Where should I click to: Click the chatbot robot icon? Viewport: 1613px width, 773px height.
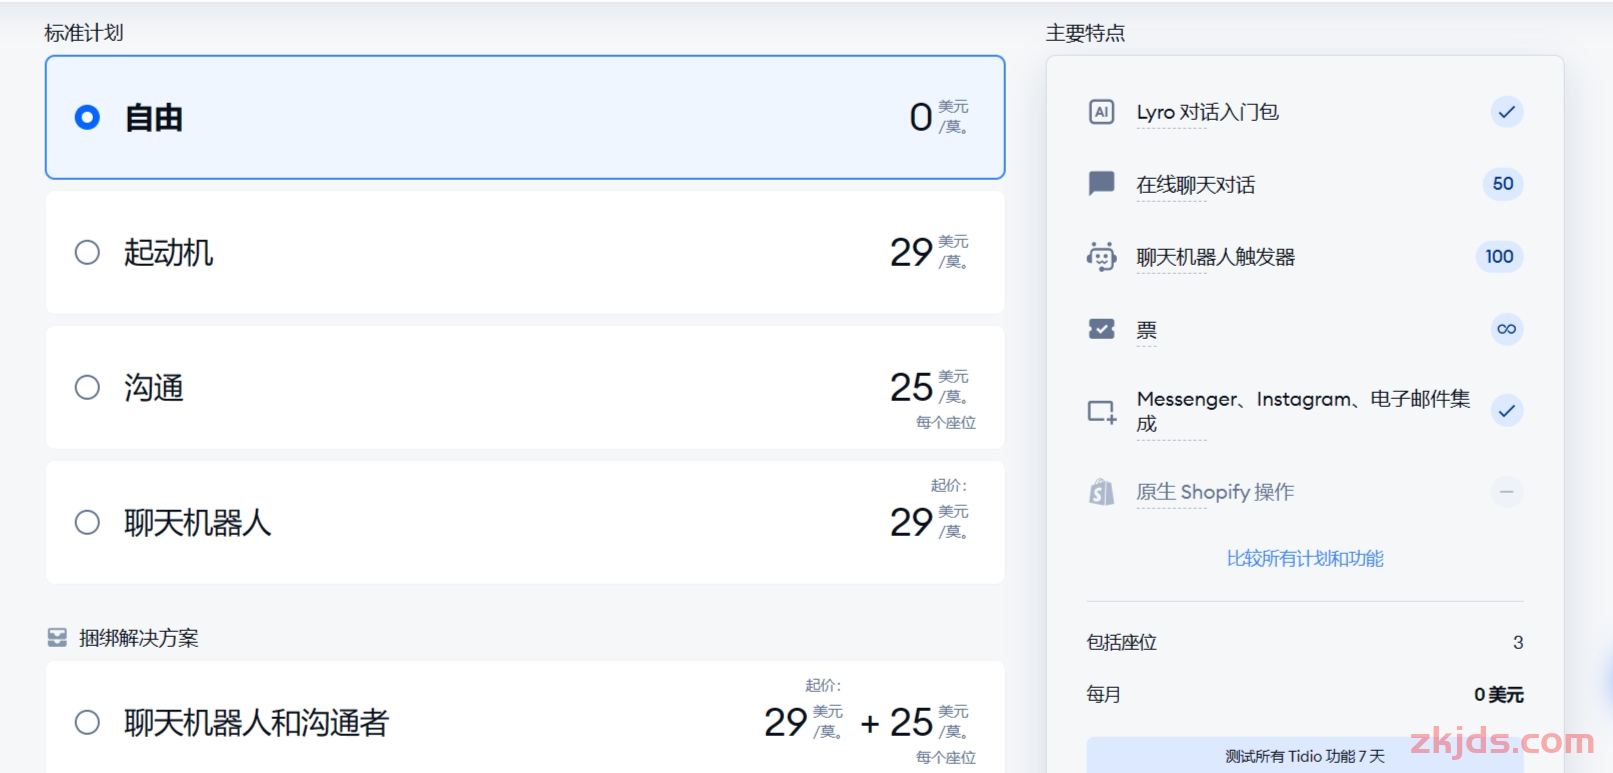(1101, 257)
